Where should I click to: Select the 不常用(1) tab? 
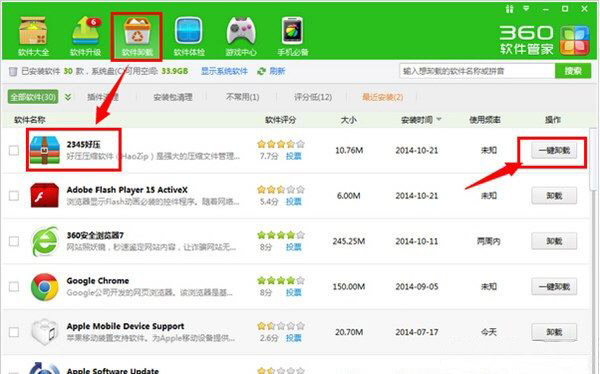242,97
